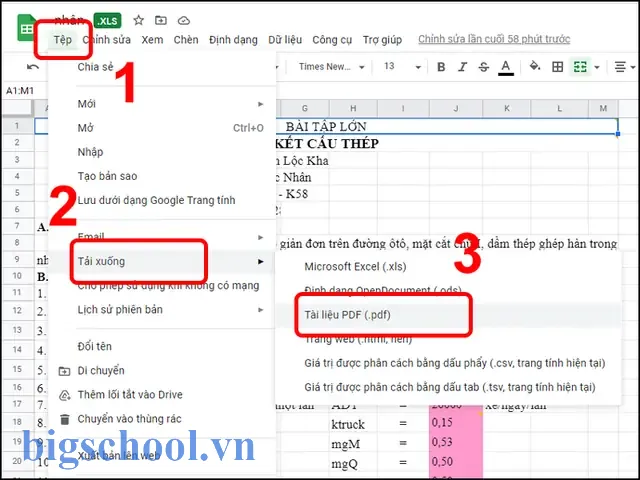Screen dimensions: 640x480
Task: Open text color picker
Action: pyautogui.click(x=506, y=67)
